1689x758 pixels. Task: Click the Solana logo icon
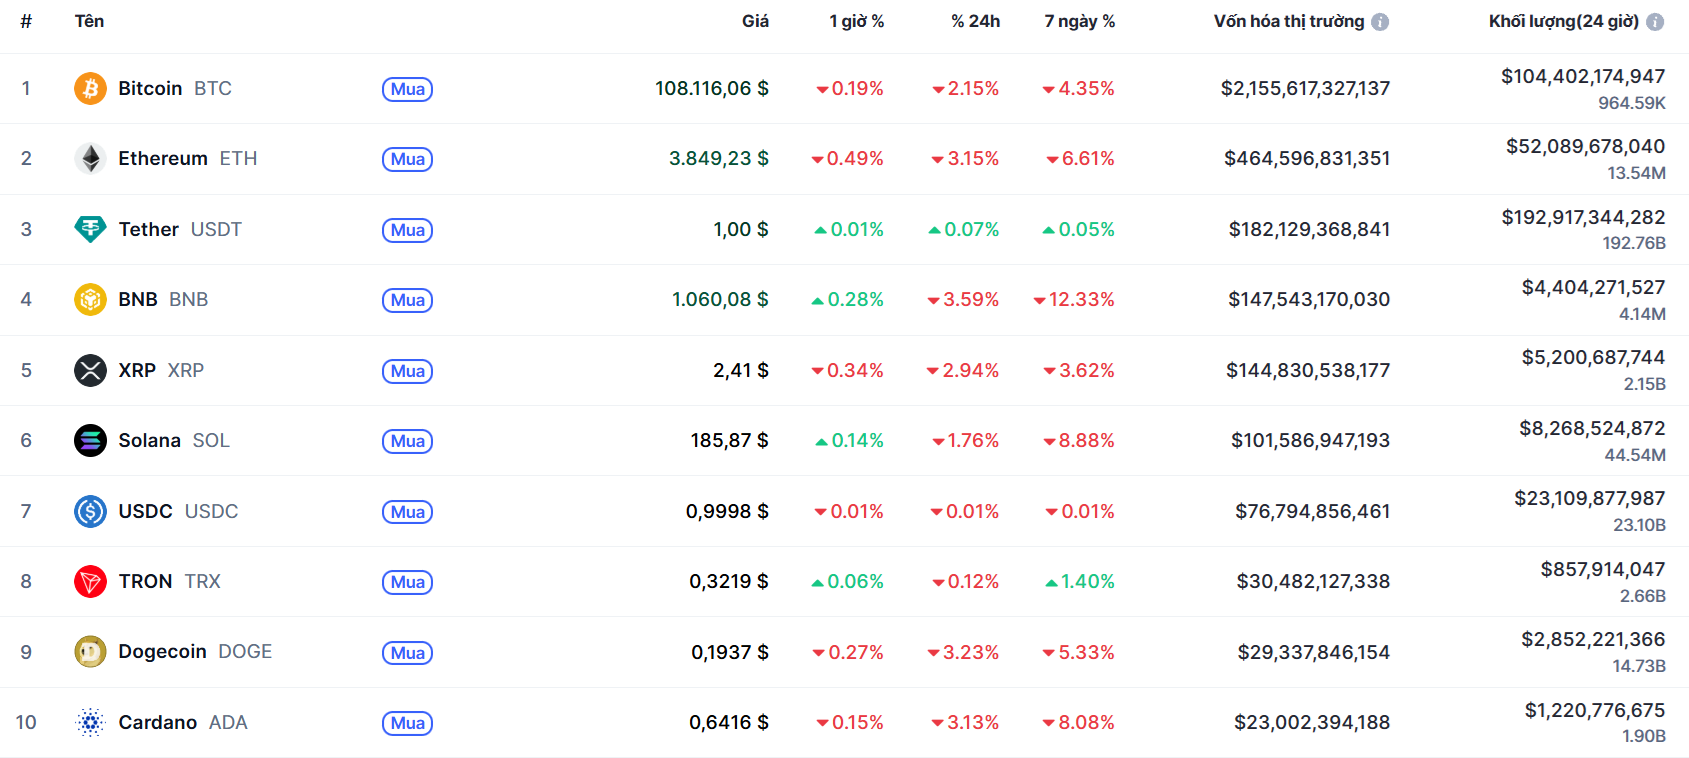[90, 440]
